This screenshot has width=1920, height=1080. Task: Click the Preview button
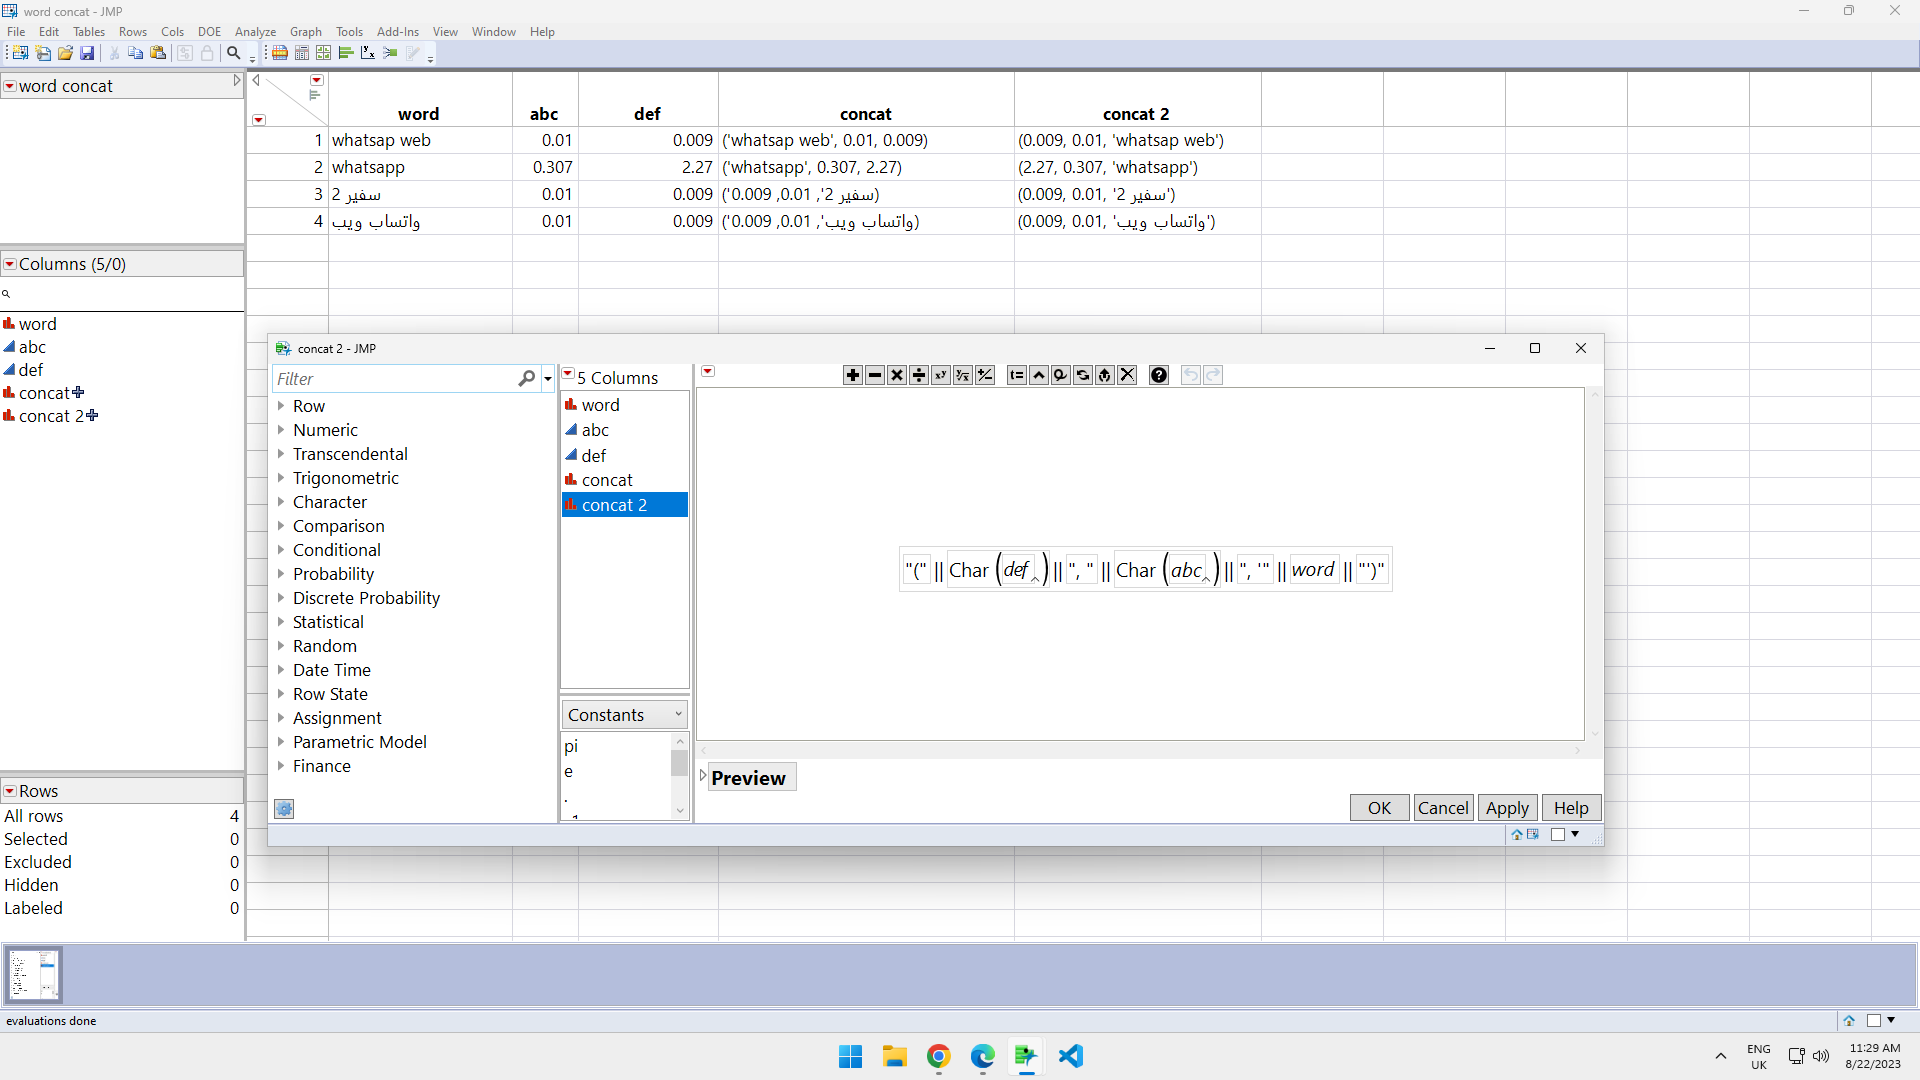[751, 777]
